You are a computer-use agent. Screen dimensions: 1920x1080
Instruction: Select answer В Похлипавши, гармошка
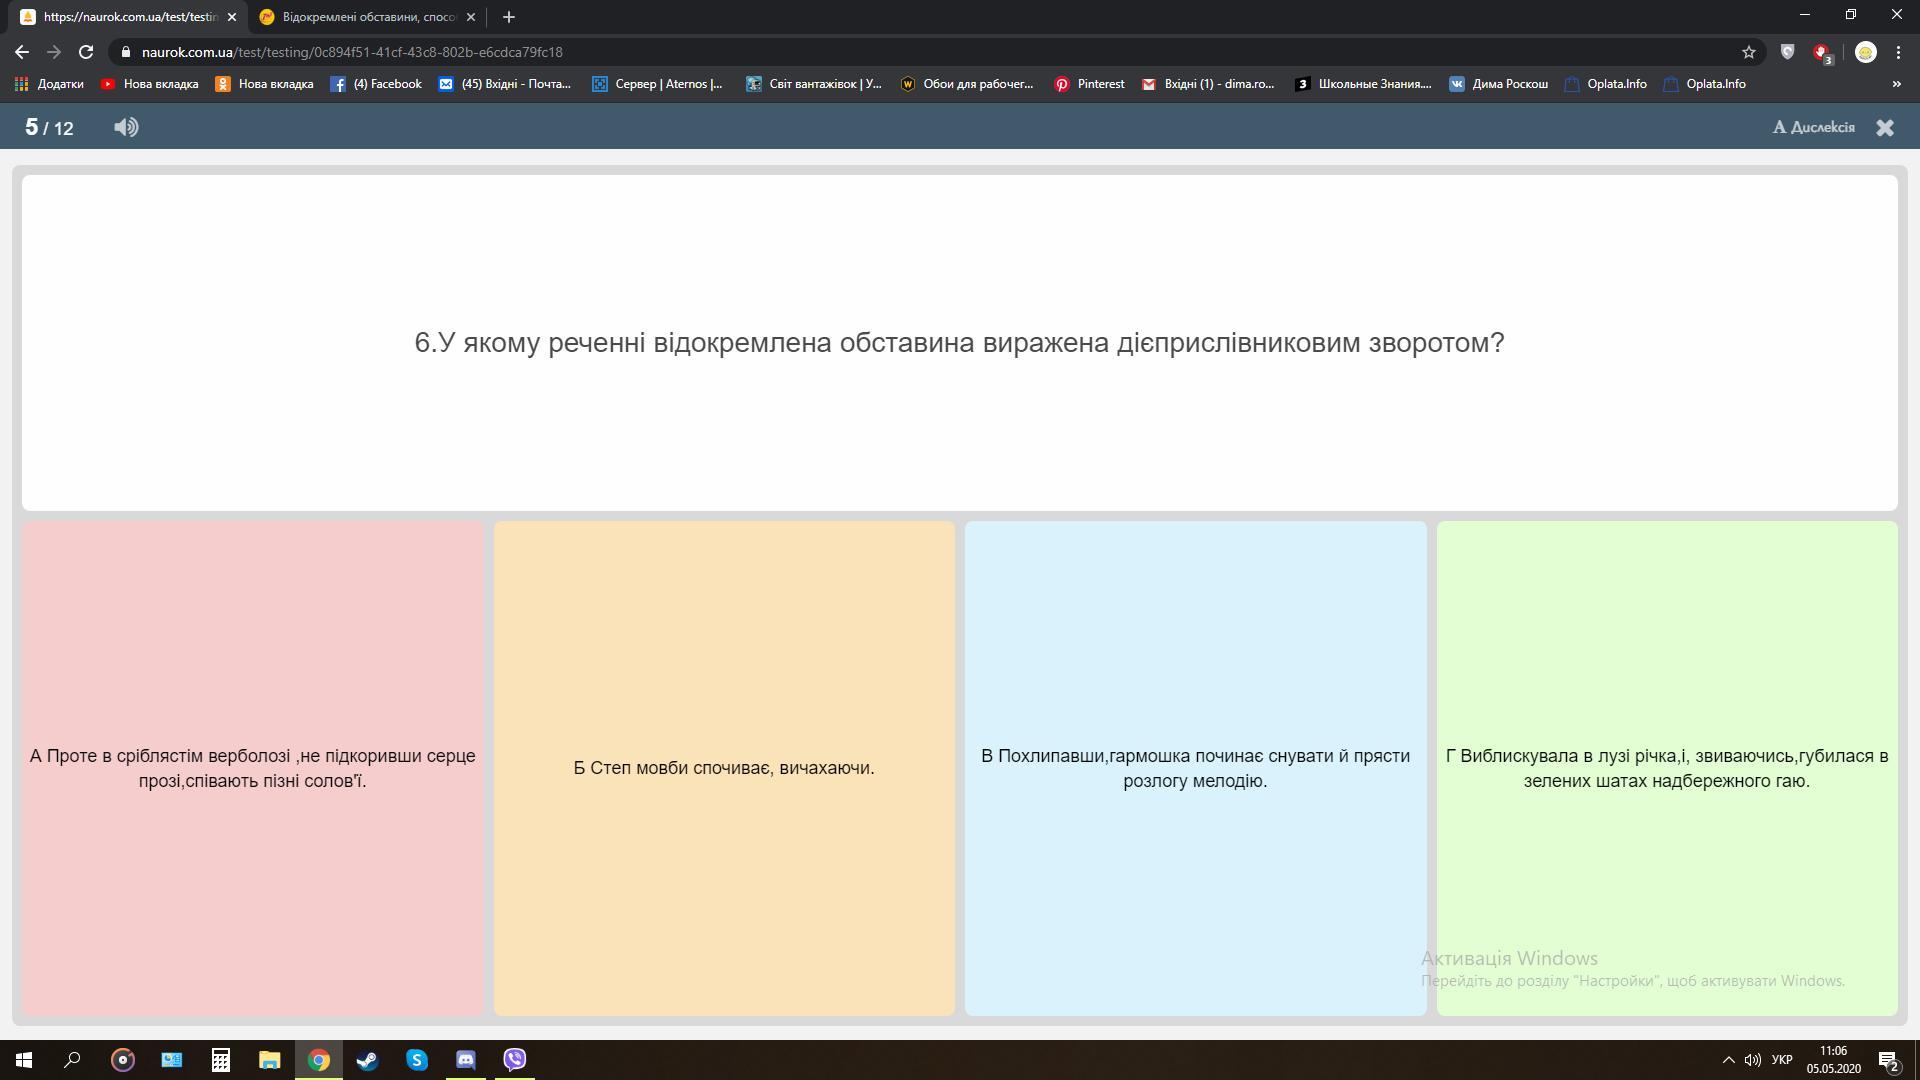click(1195, 768)
